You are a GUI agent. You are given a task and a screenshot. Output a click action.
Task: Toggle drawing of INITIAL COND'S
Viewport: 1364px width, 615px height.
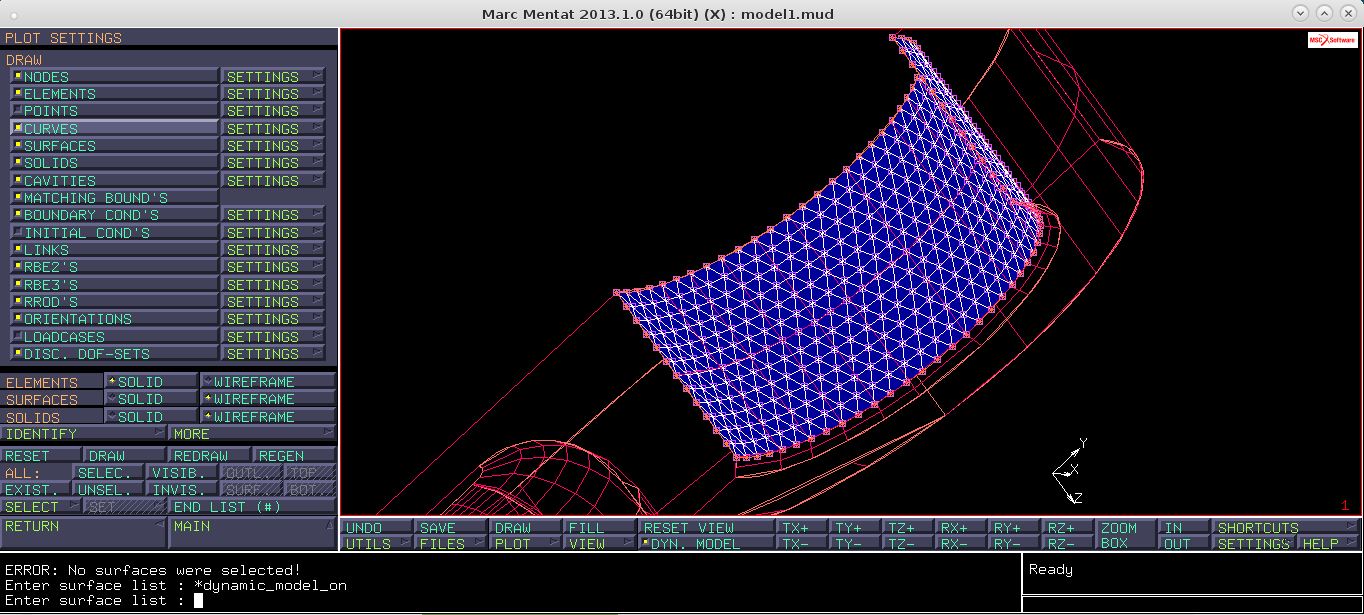[x=115, y=233]
